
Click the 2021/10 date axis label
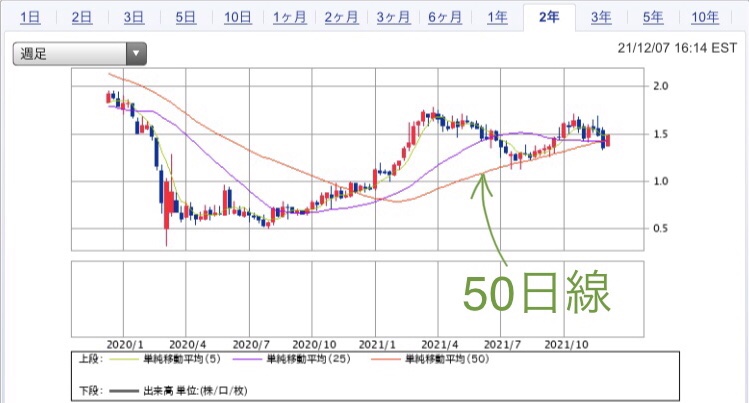tap(567, 344)
